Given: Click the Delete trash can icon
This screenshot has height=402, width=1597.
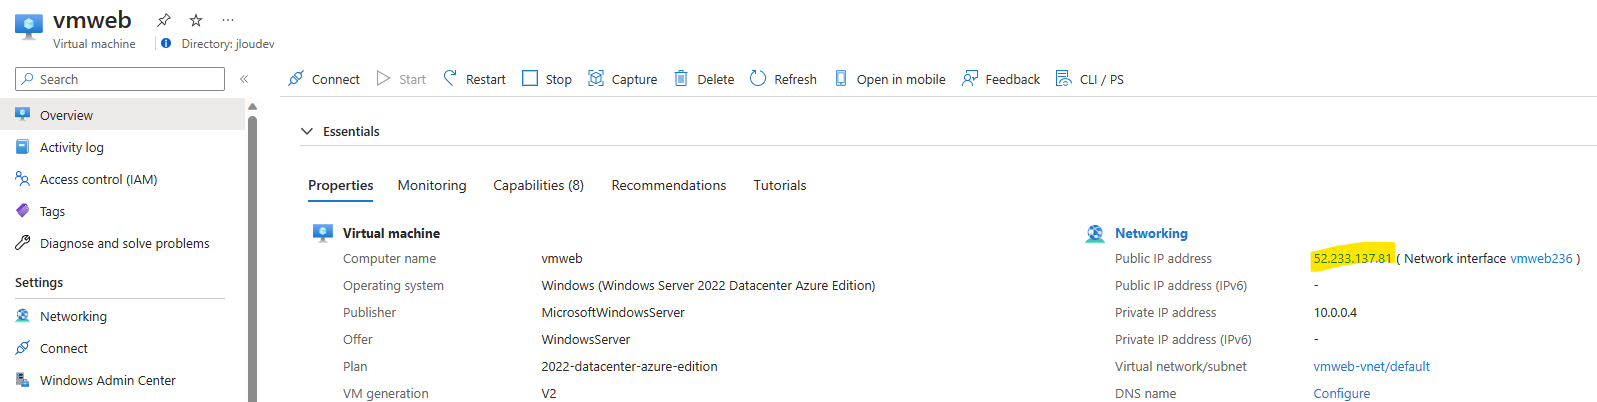Looking at the screenshot, I should (x=681, y=78).
